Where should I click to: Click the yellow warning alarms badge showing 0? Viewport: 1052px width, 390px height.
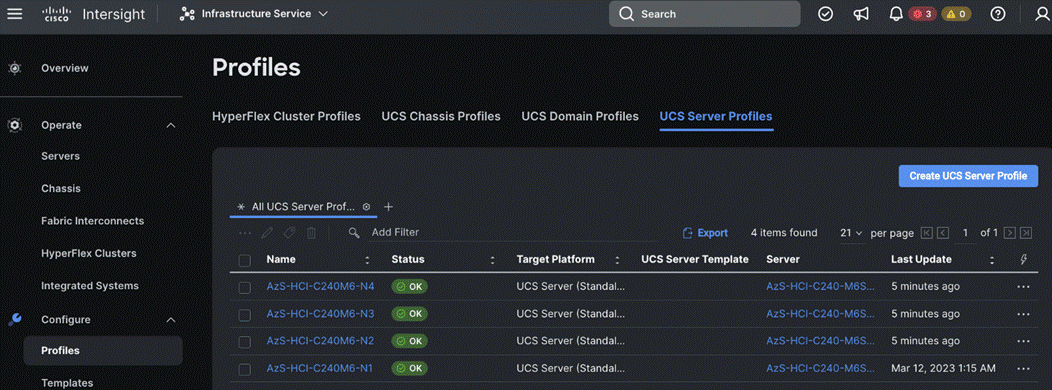tap(957, 13)
